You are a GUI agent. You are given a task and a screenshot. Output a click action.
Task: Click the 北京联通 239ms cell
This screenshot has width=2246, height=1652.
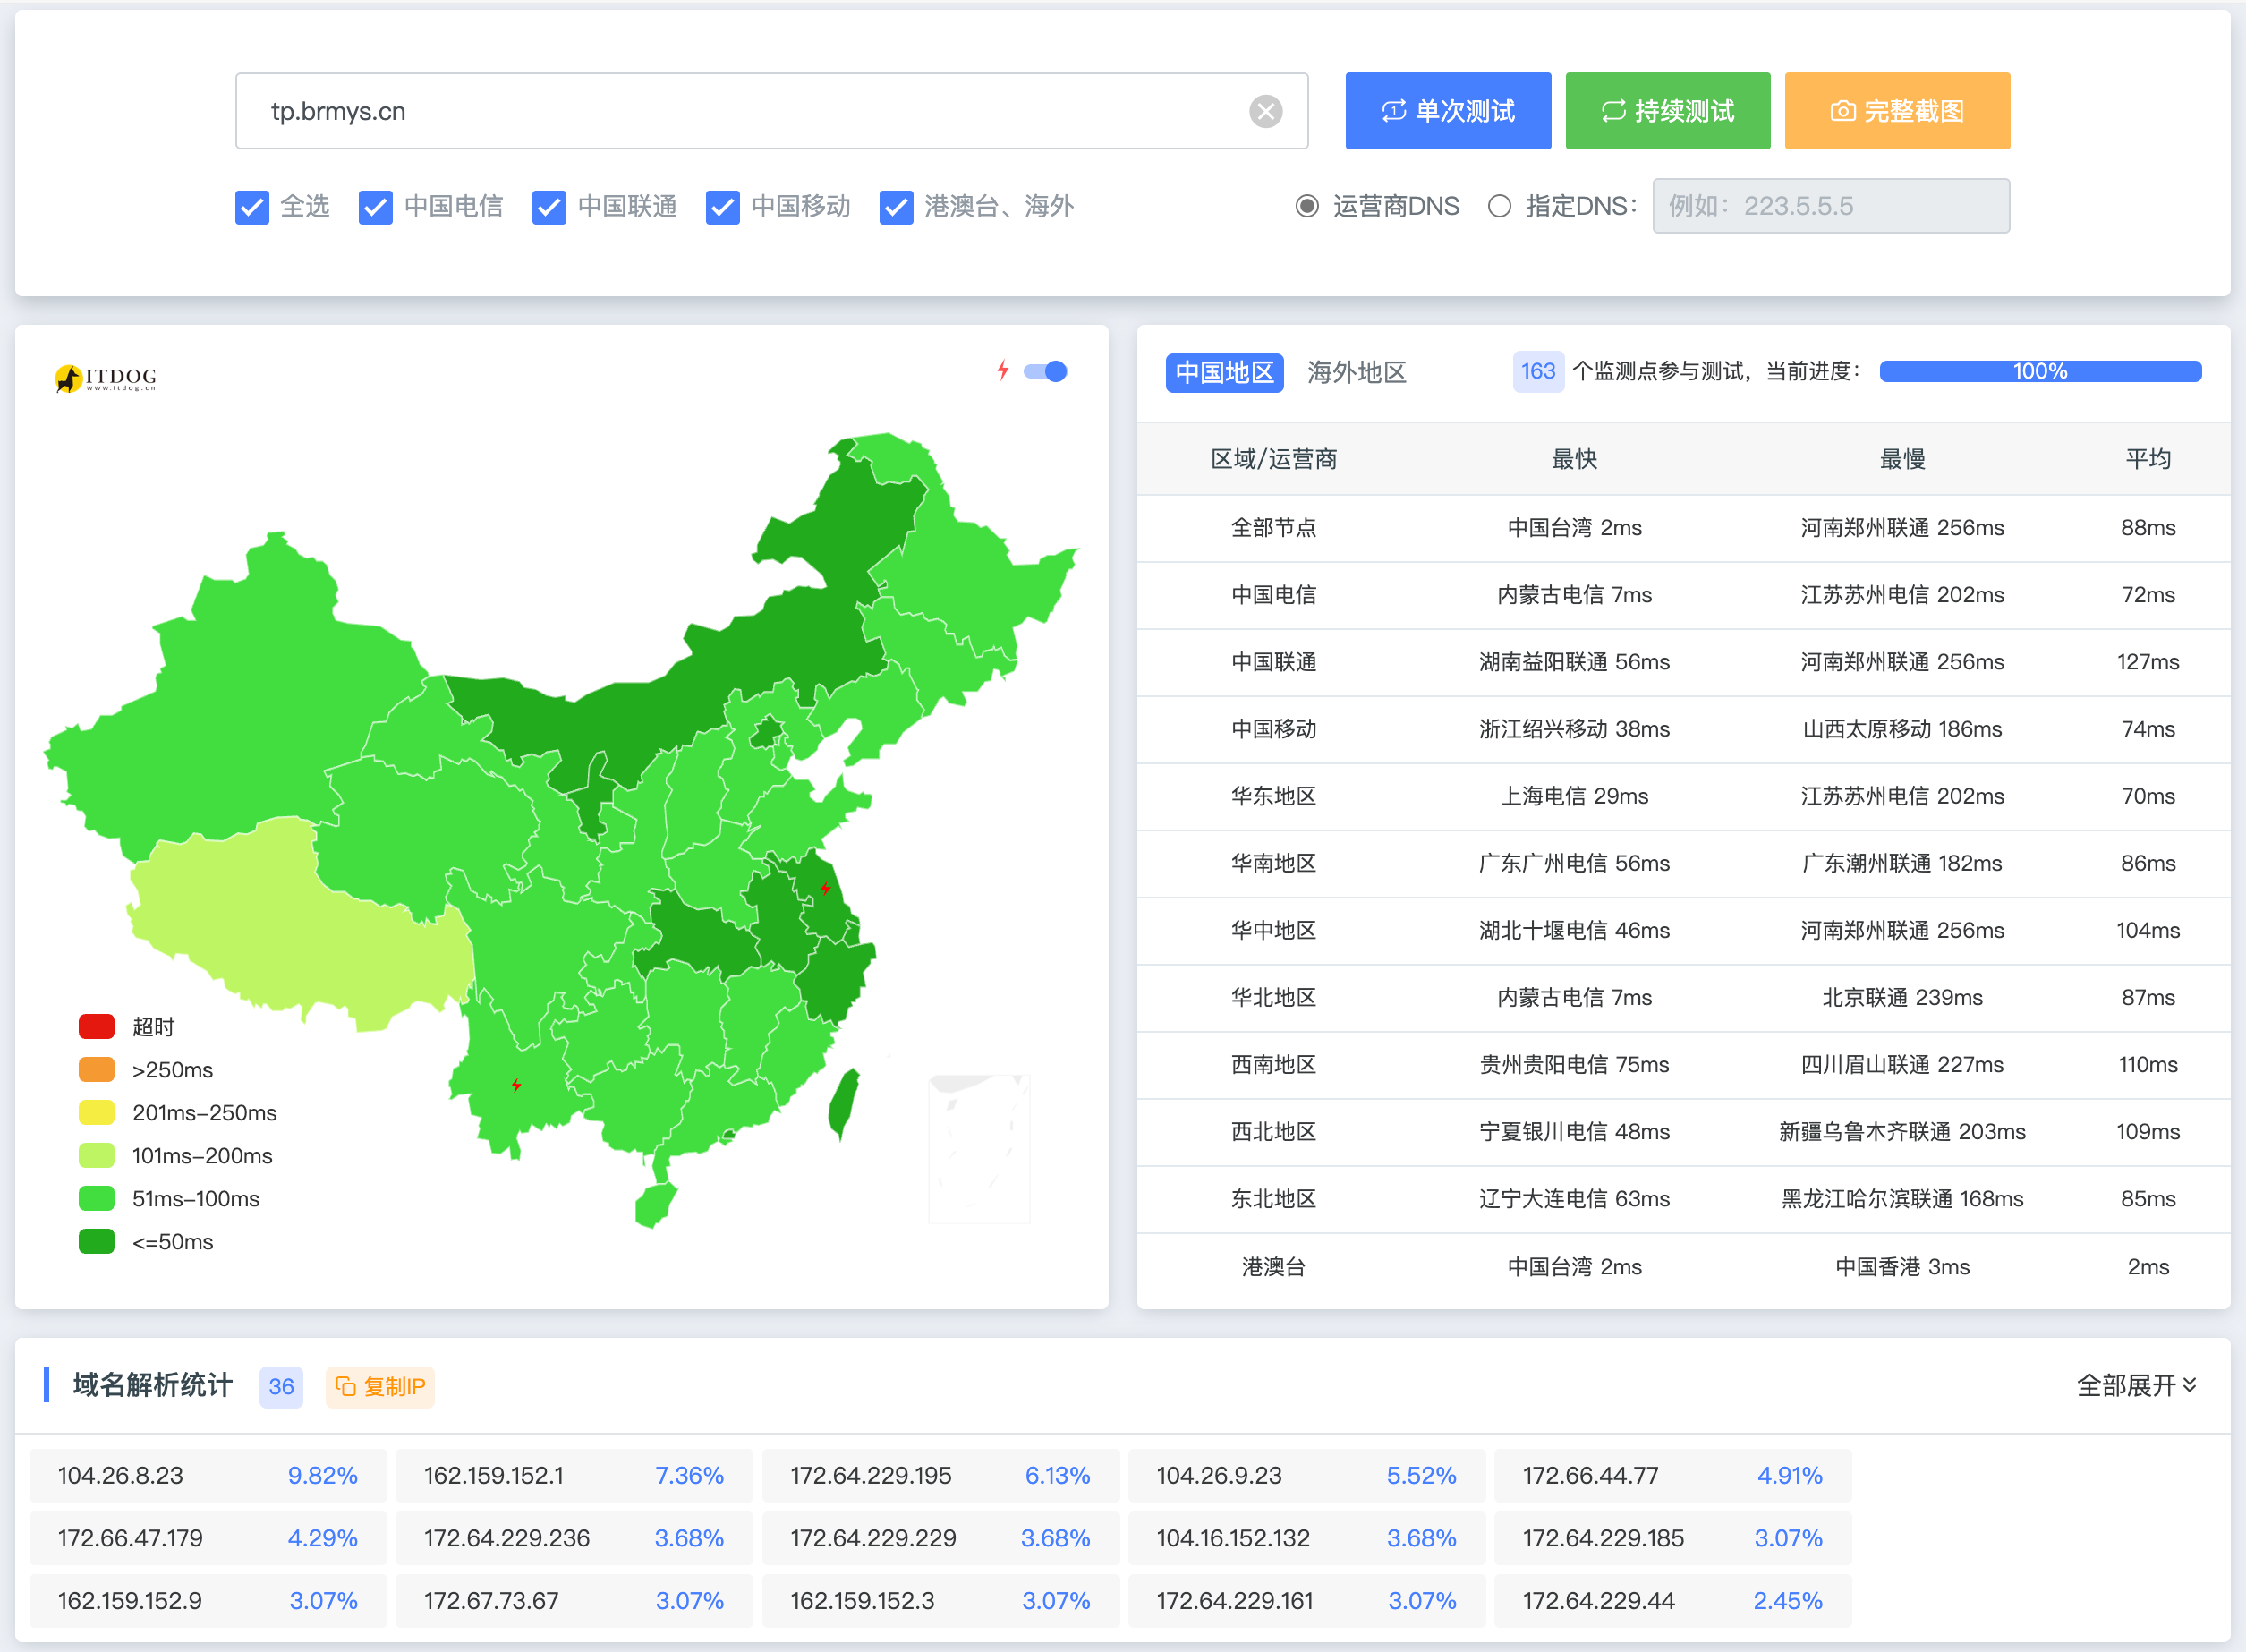[x=1902, y=997]
